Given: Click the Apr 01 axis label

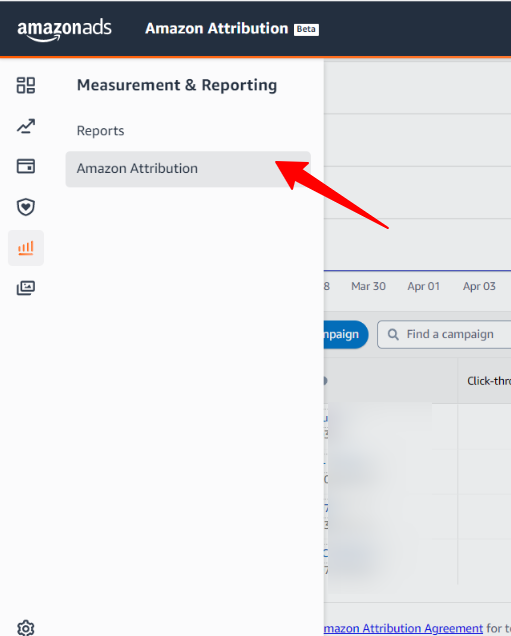Looking at the screenshot, I should click(x=423, y=286).
